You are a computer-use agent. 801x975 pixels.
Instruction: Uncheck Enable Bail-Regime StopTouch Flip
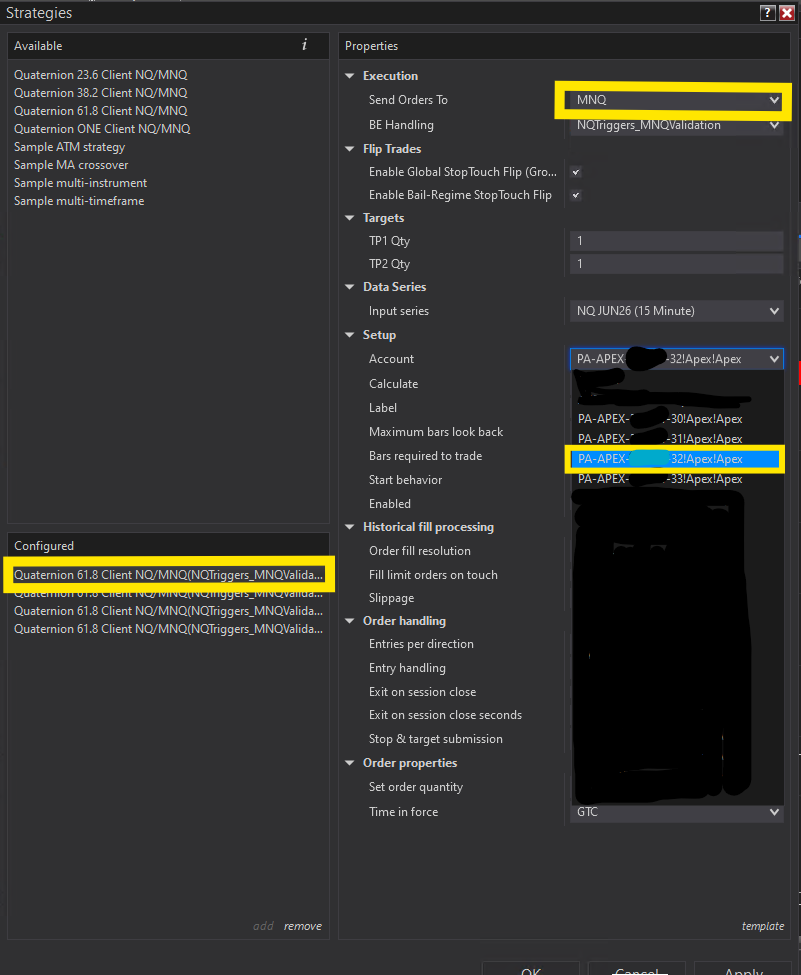tap(576, 195)
